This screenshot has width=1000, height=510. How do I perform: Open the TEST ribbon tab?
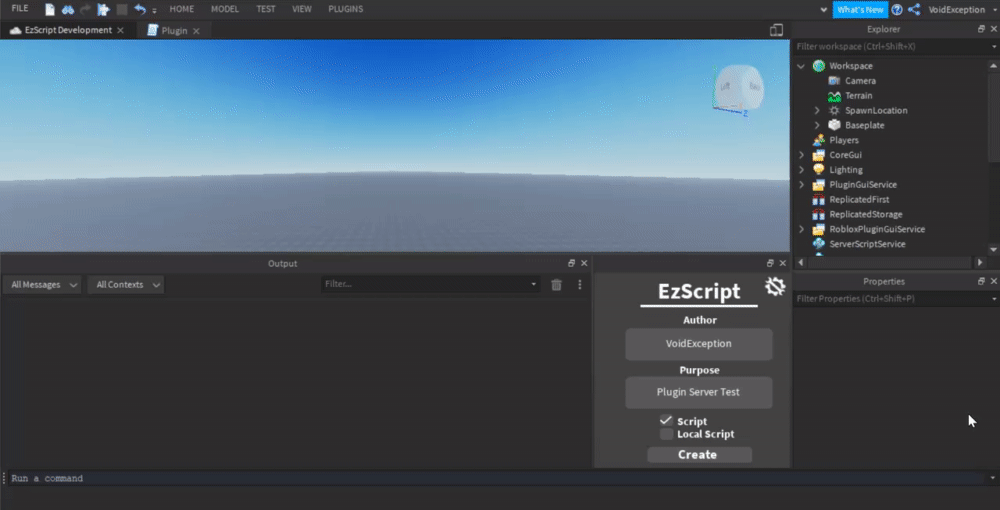click(x=266, y=9)
